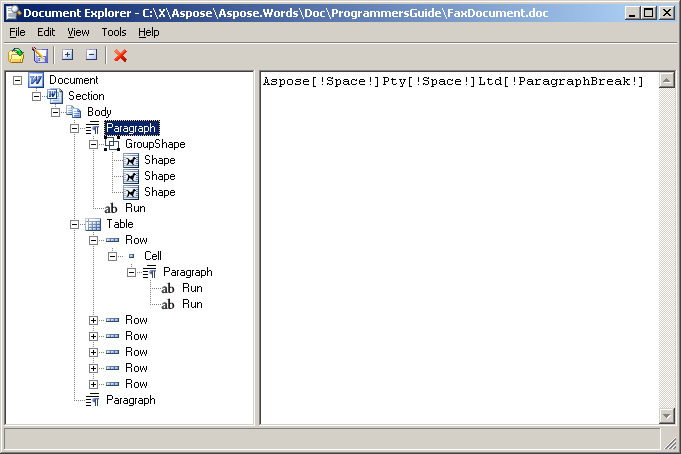Viewport: 681px width, 454px height.
Task: Collapse the Table node
Action: click(75, 224)
